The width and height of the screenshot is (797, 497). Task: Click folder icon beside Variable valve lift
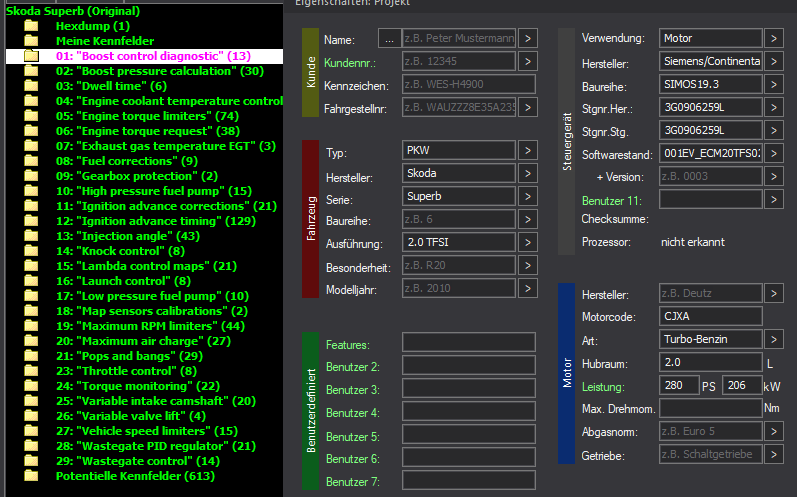point(31,416)
